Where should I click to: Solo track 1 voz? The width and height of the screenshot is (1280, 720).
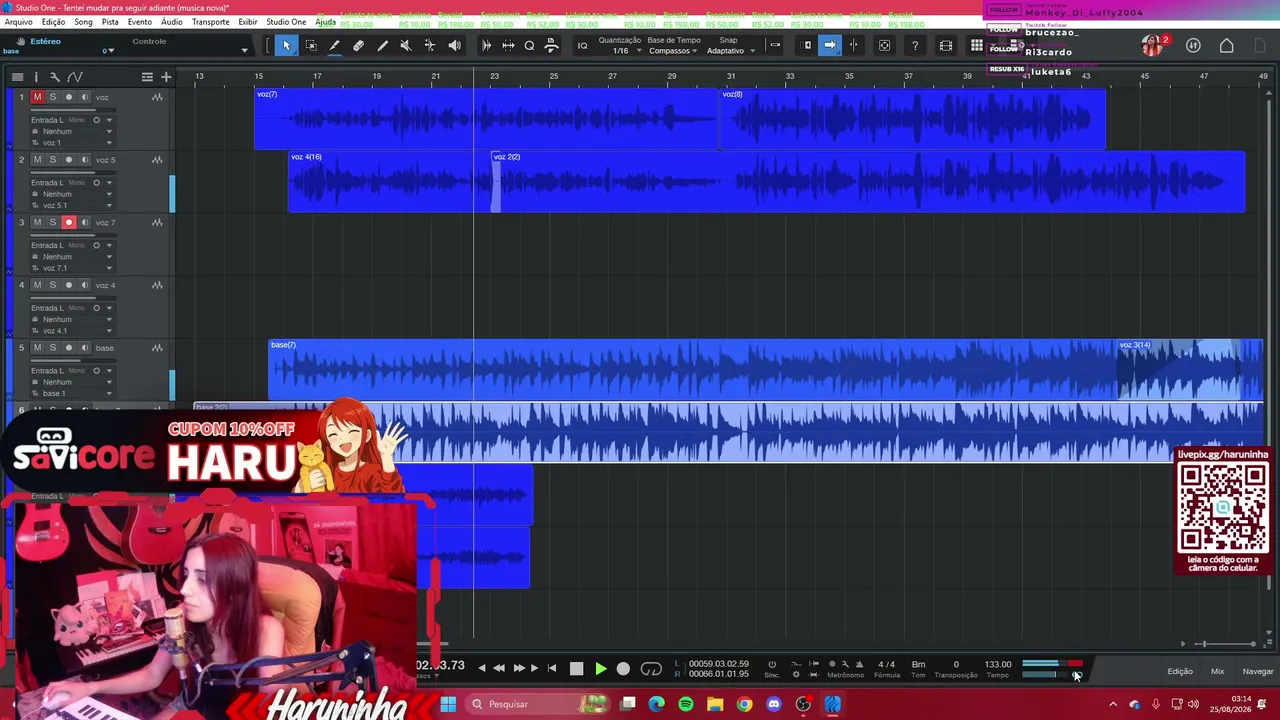click(53, 97)
